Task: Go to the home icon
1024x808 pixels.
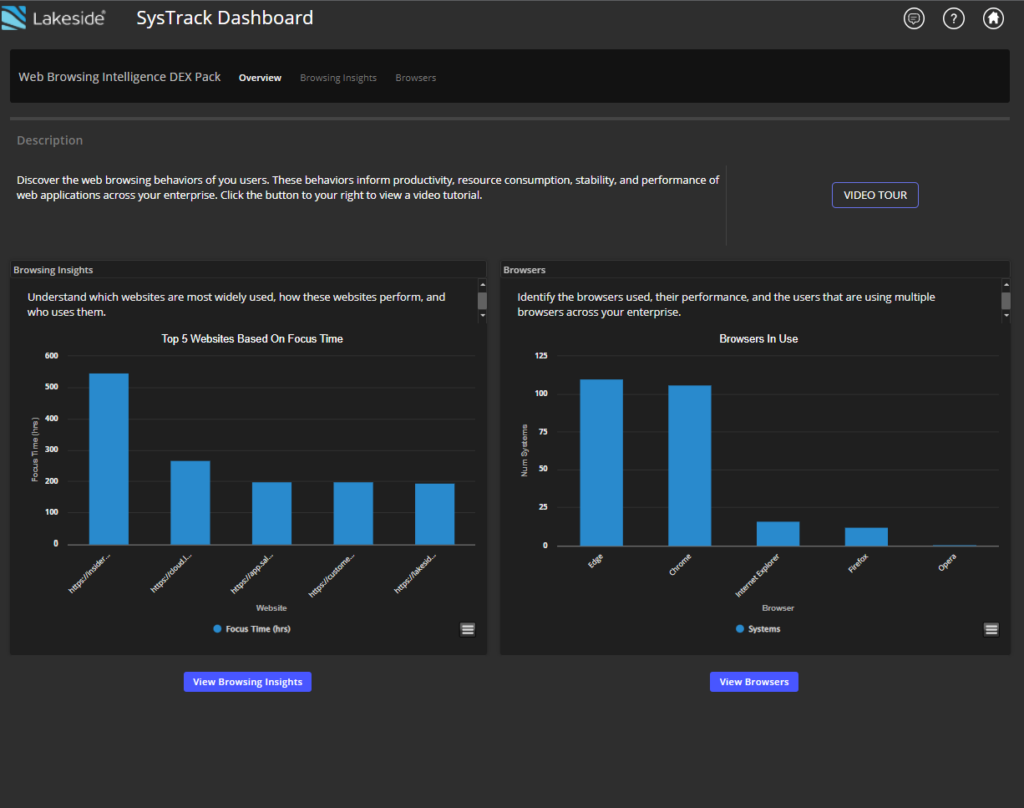Action: point(993,18)
